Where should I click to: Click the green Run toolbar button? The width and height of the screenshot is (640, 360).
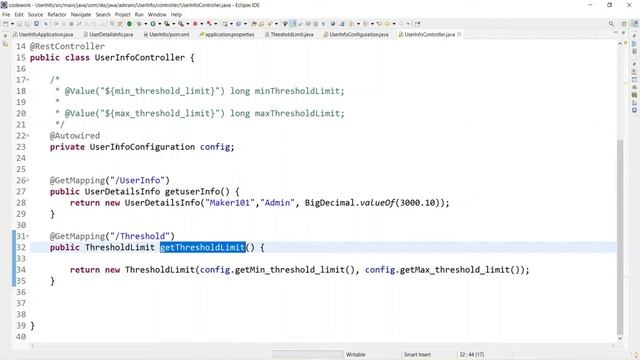153,24
